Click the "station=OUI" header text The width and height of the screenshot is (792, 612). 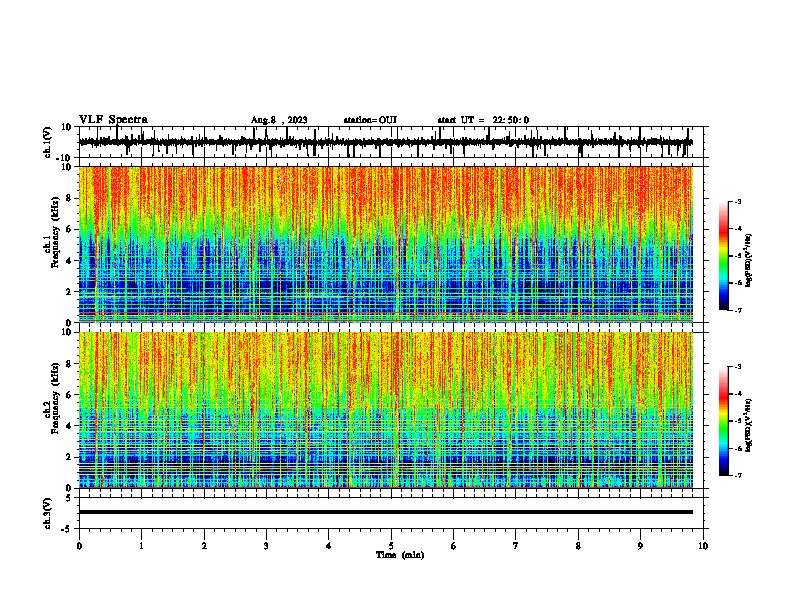coord(370,120)
